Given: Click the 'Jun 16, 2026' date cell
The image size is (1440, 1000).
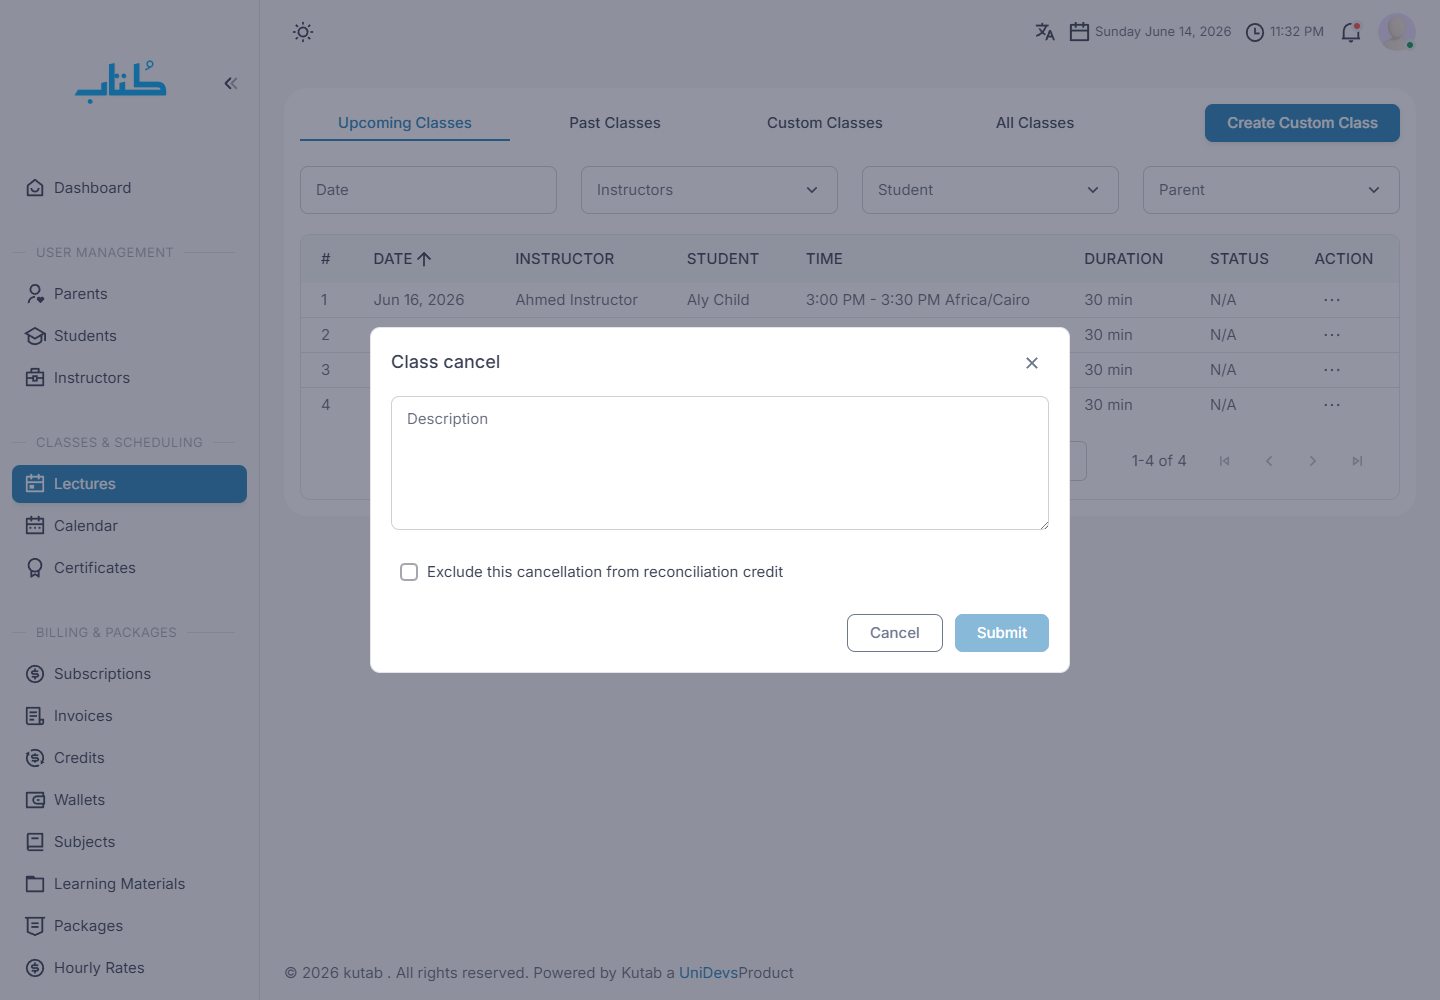Looking at the screenshot, I should [x=419, y=300].
